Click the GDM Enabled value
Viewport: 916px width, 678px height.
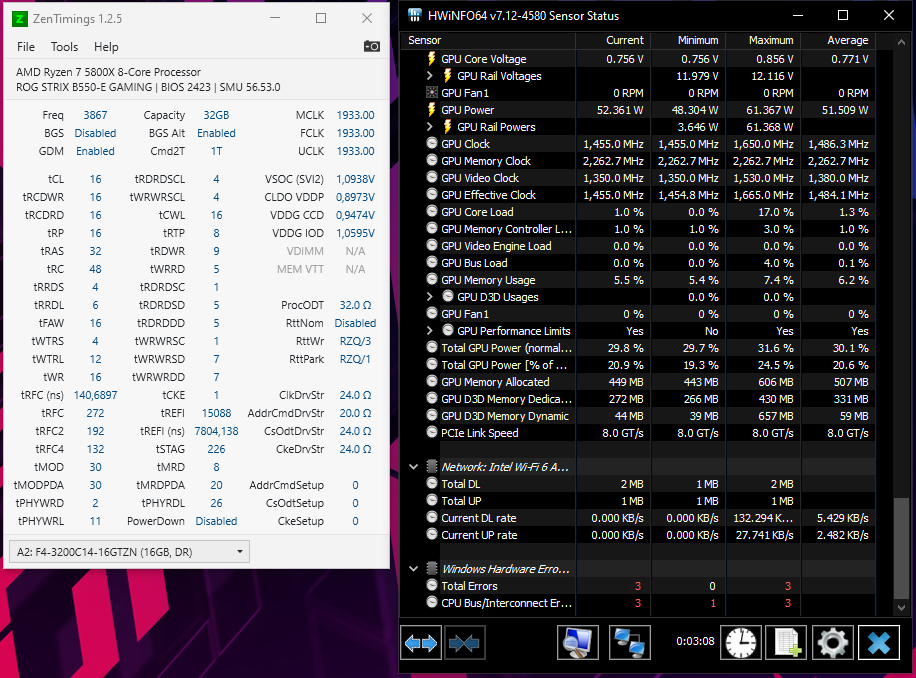95,151
